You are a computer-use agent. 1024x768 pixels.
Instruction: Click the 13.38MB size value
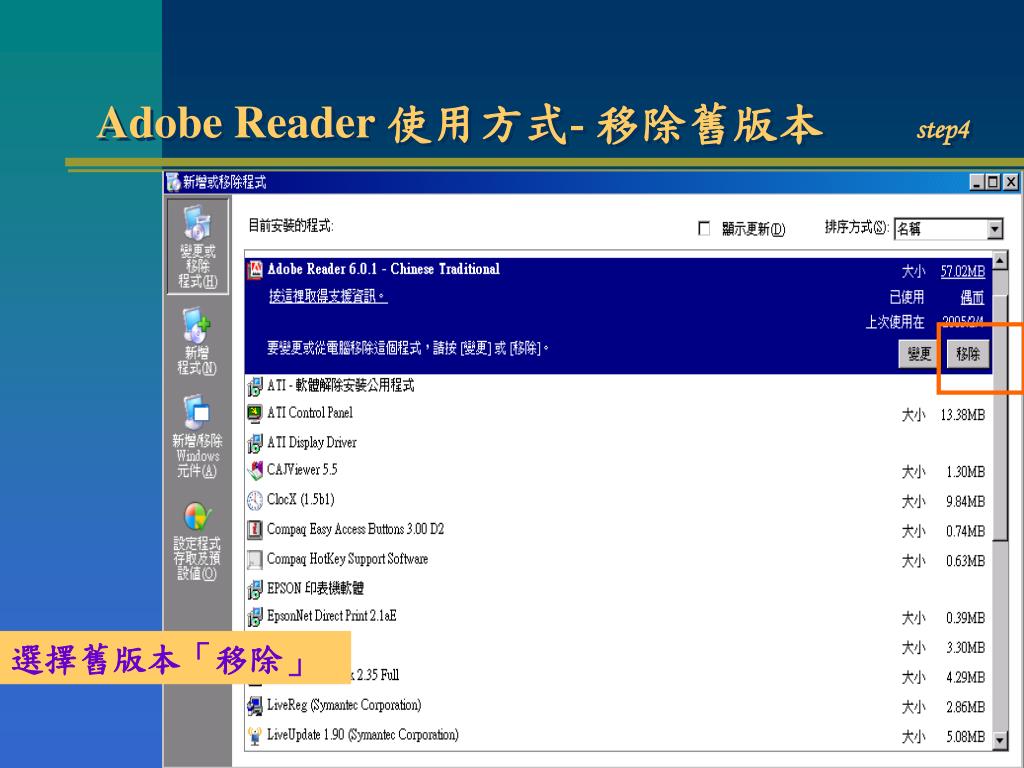click(963, 415)
